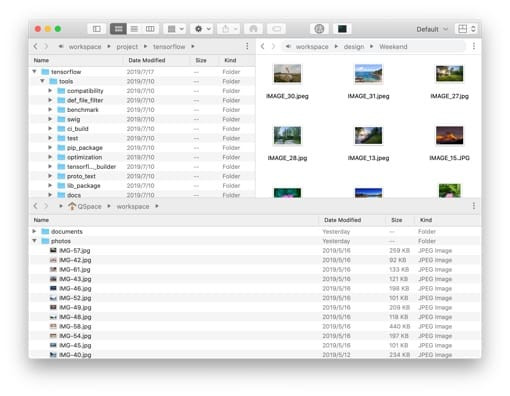Select file IMG-42.jpg

click(x=255, y=260)
